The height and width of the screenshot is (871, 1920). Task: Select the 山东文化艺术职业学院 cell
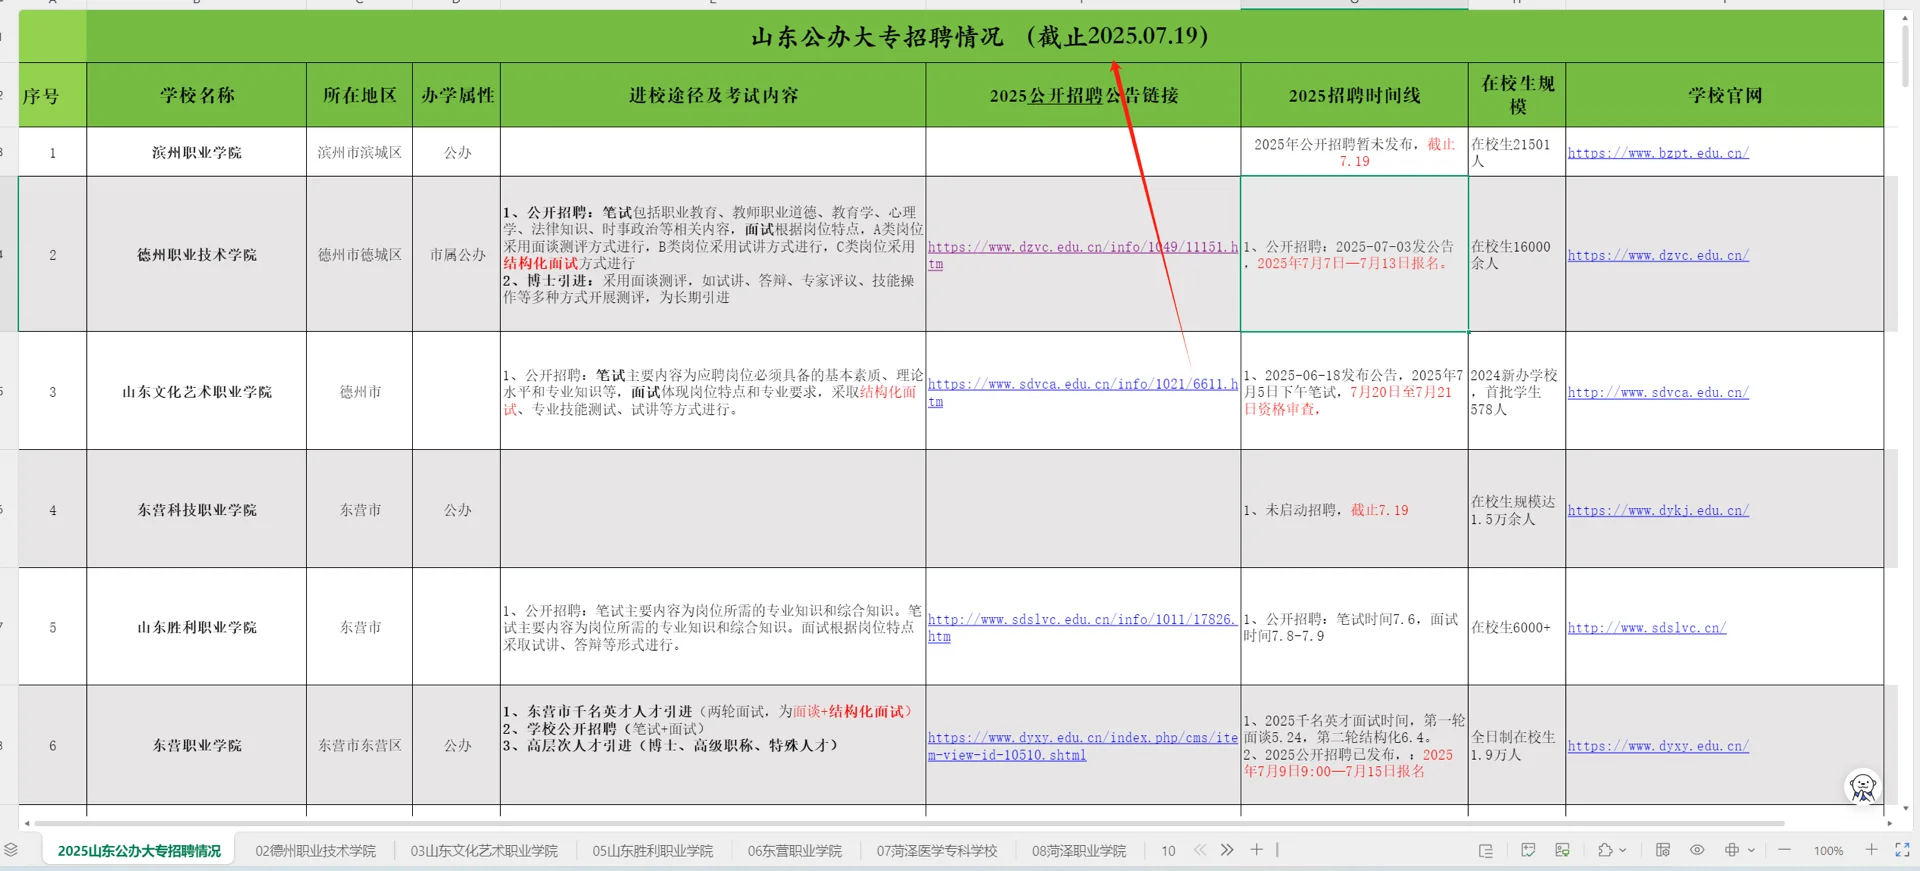tap(197, 391)
